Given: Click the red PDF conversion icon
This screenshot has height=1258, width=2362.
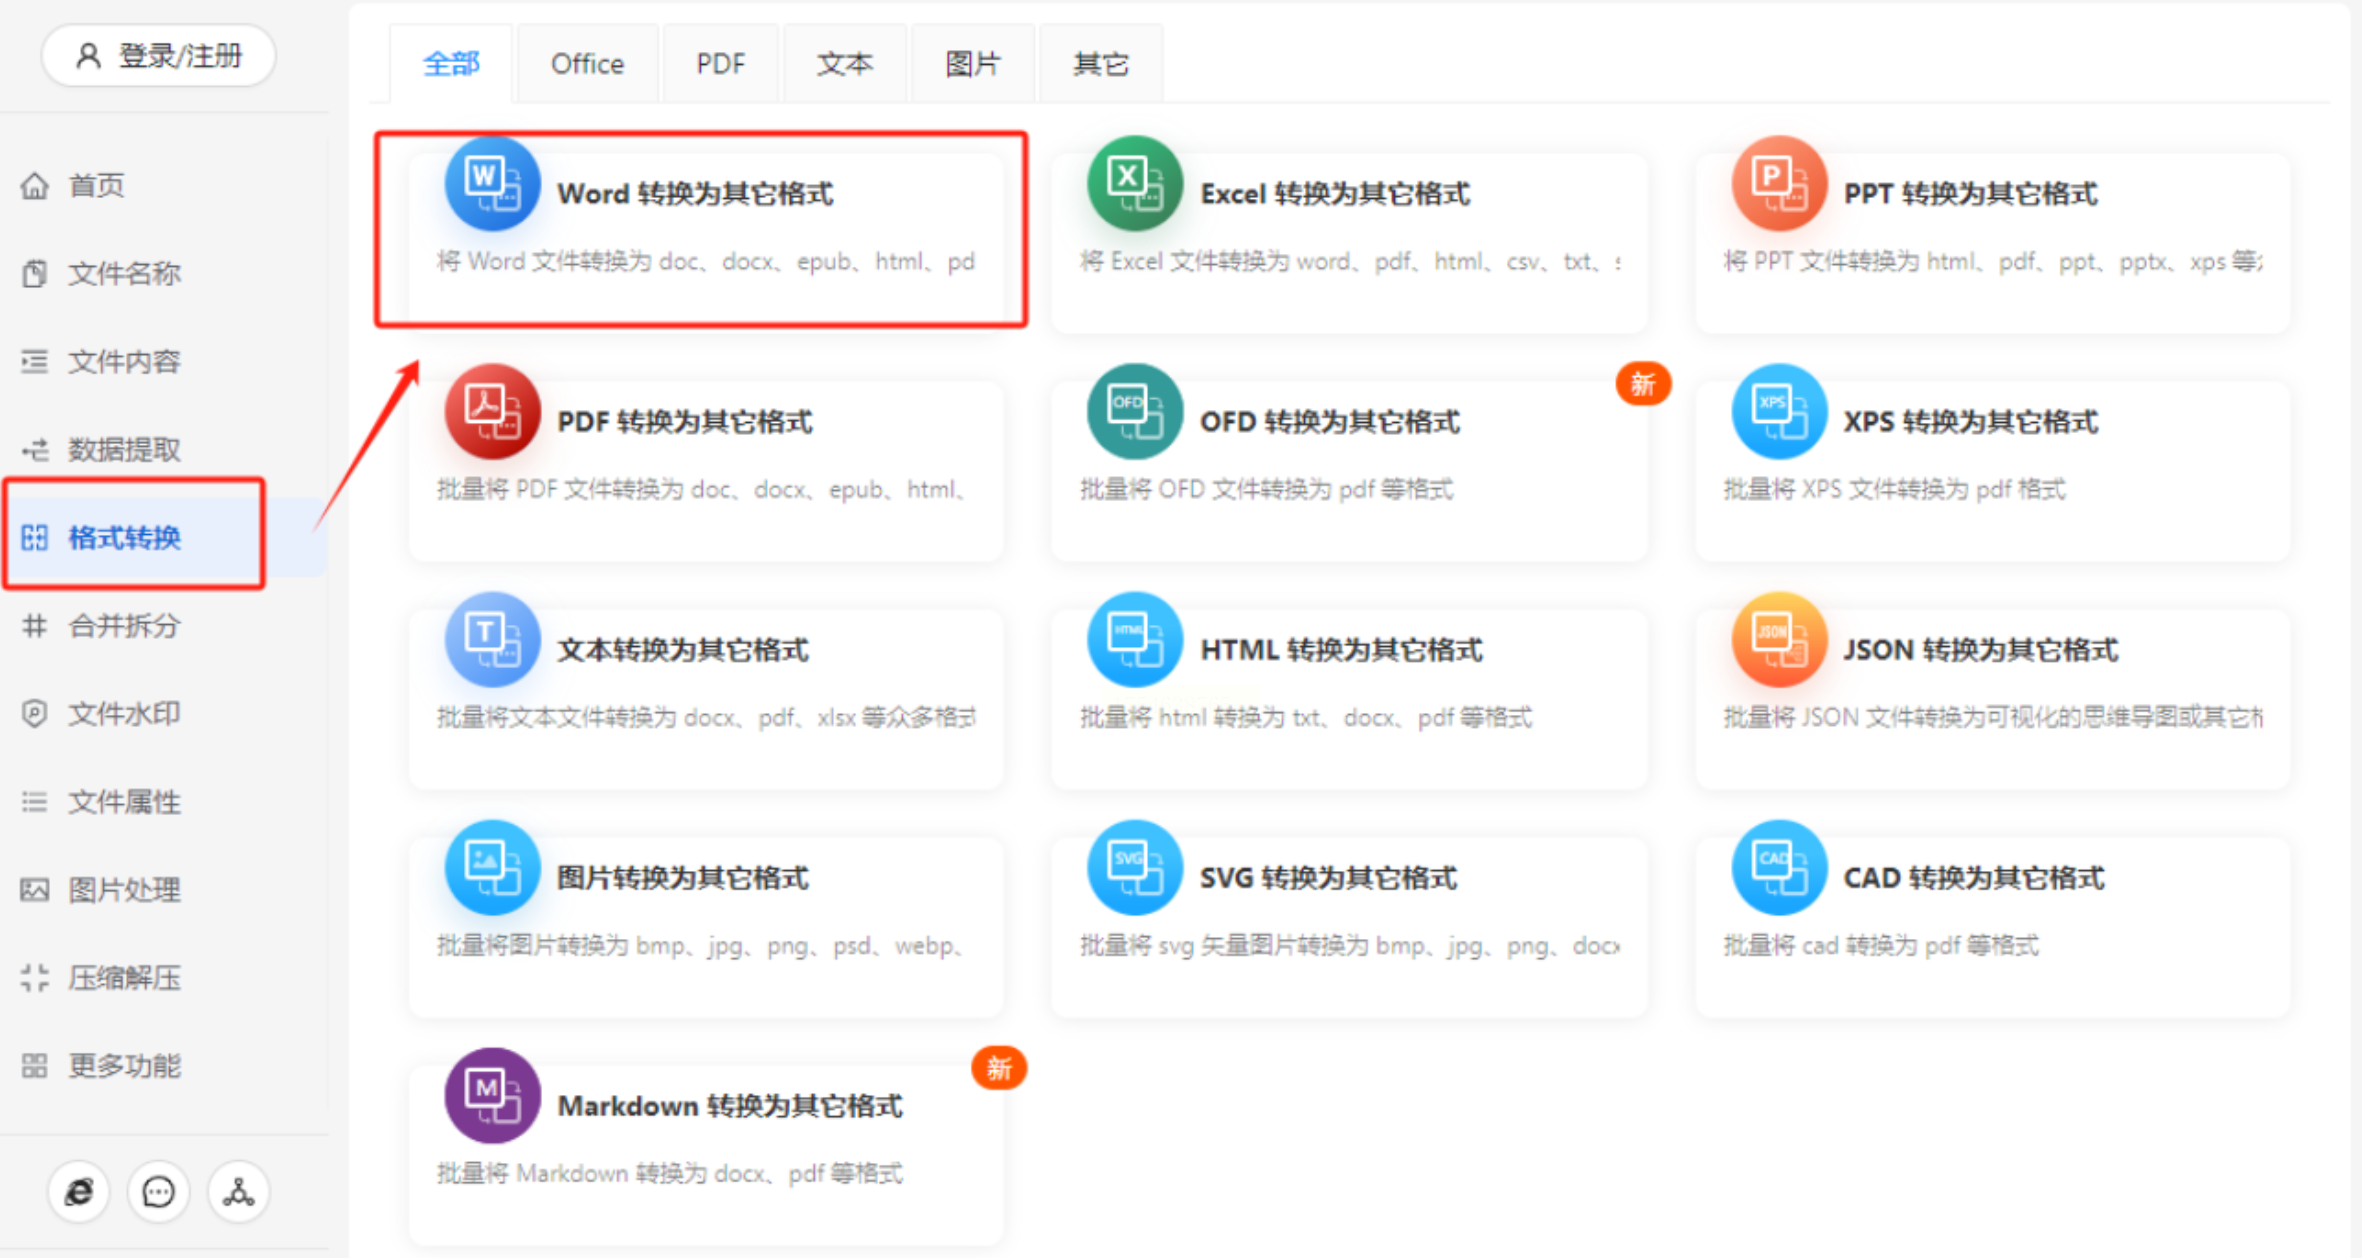Looking at the screenshot, I should (492, 412).
